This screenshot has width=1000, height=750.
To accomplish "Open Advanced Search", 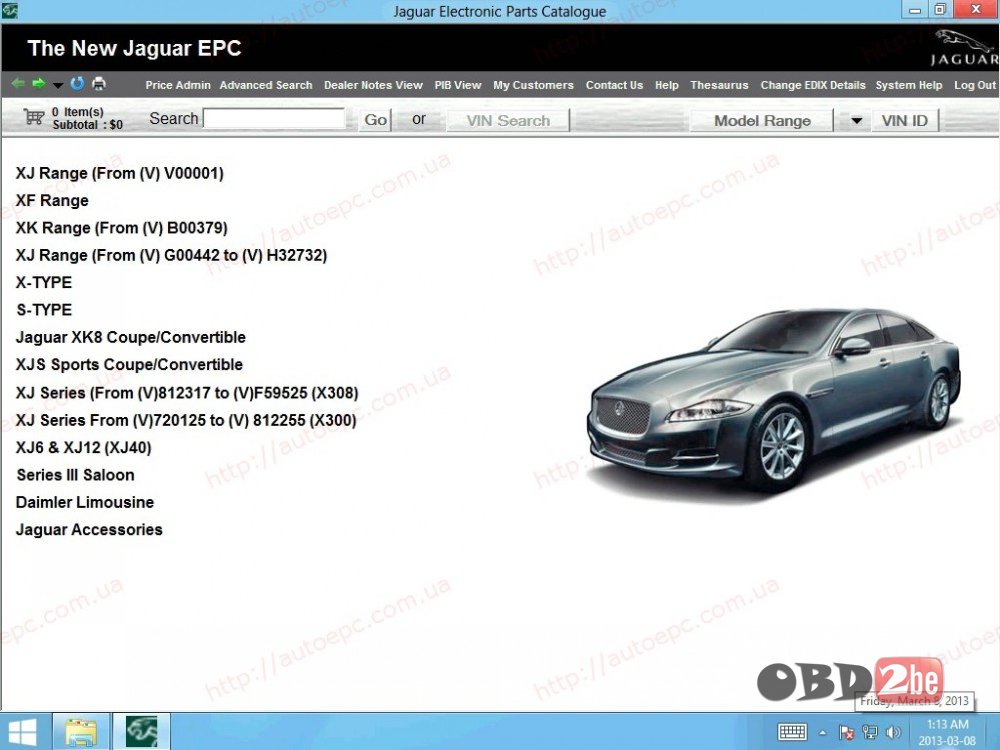I will coord(266,85).
